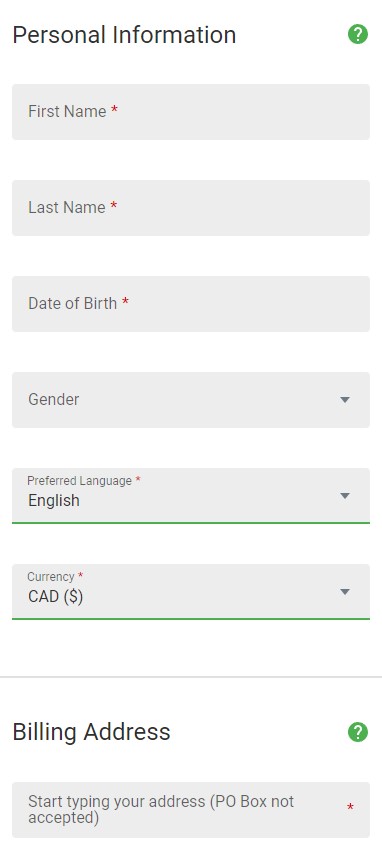Click the billing address autocomplete field
The height and width of the screenshot is (843, 382).
191,810
